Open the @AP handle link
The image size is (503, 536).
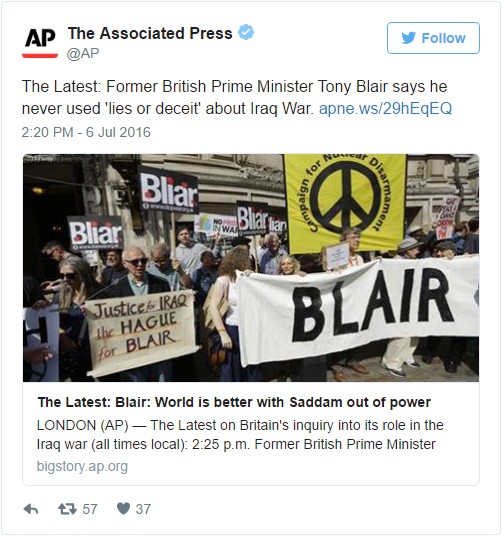tap(83, 54)
